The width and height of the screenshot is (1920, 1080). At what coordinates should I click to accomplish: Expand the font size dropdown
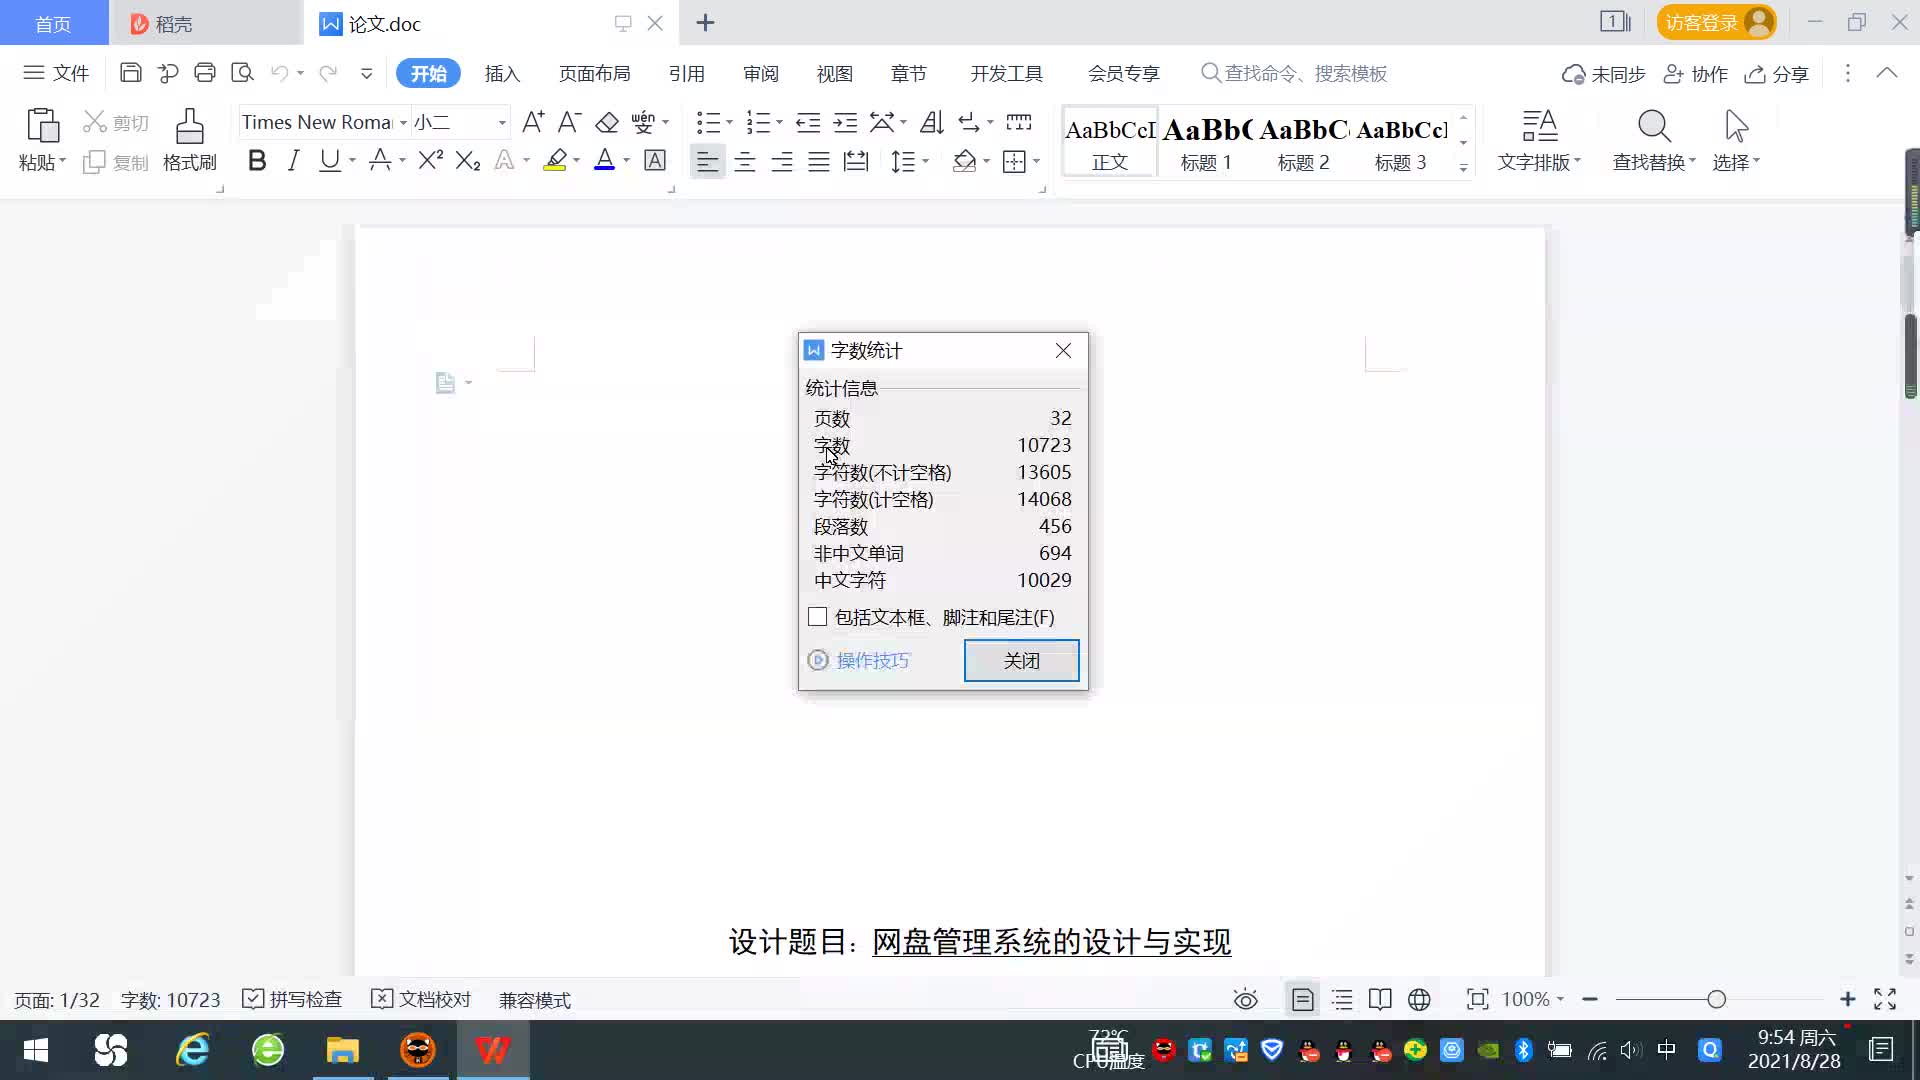click(x=502, y=123)
